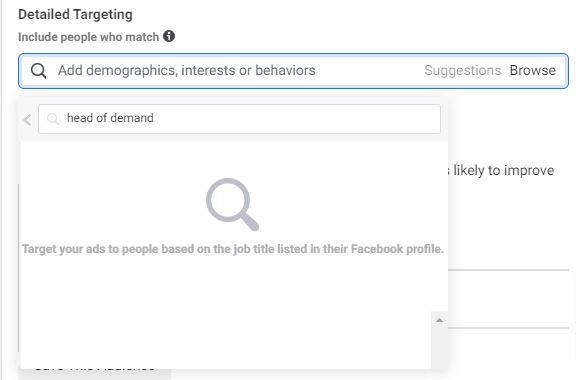Go back using the left chevron in dropdown
This screenshot has width=576, height=380.
coord(27,119)
